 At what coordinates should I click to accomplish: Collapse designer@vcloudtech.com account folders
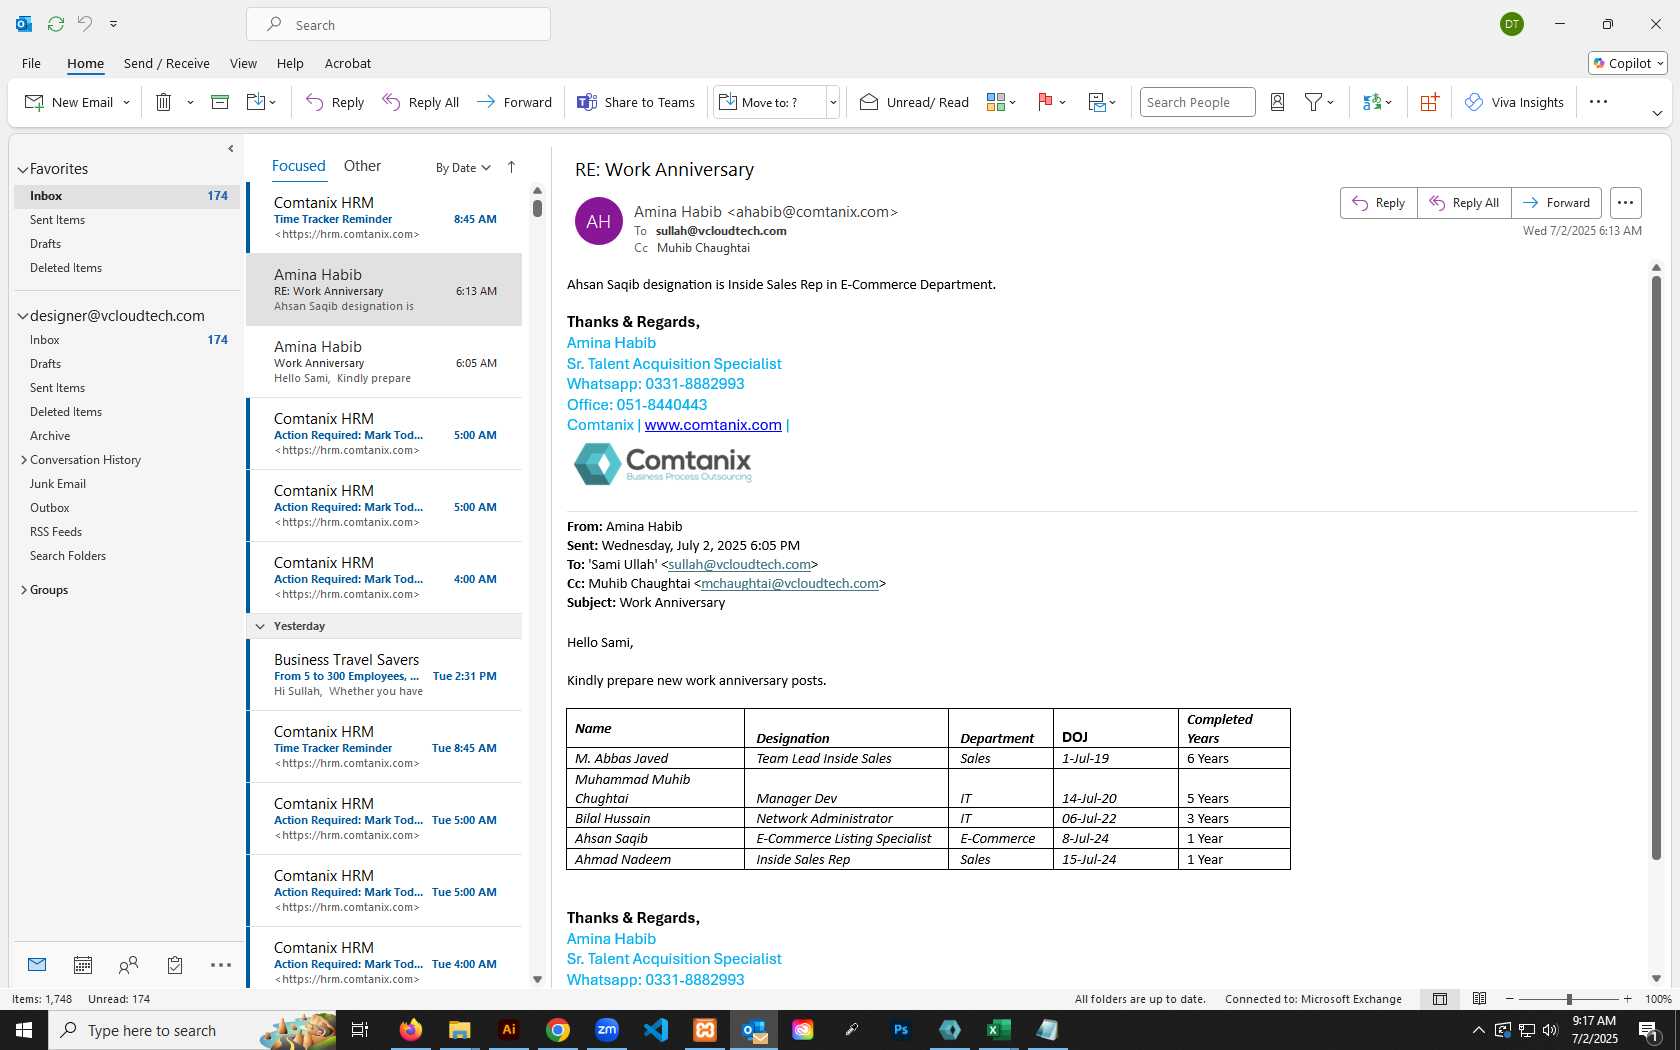[22, 317]
